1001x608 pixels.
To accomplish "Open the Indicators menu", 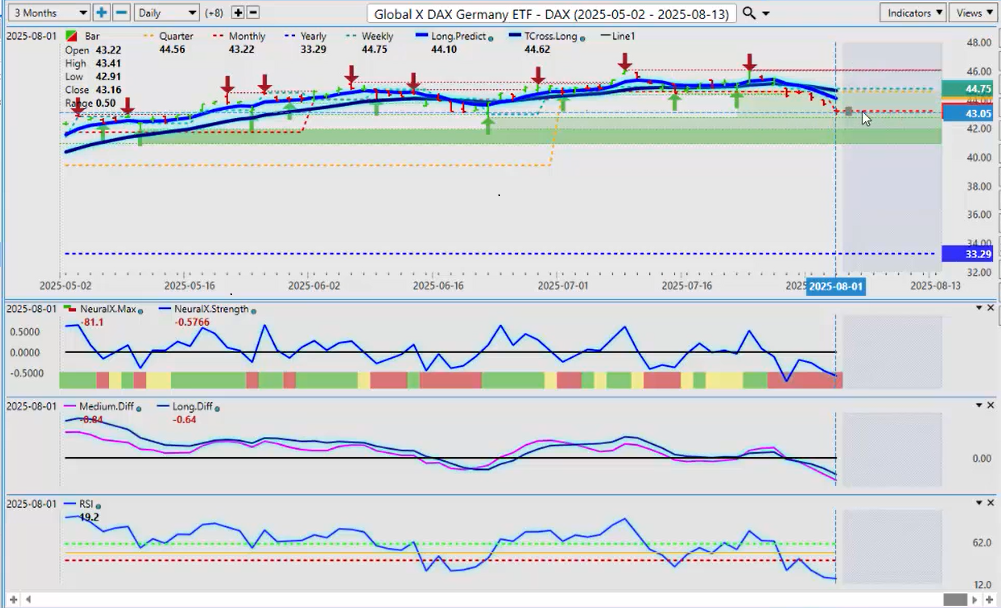I will click(913, 13).
